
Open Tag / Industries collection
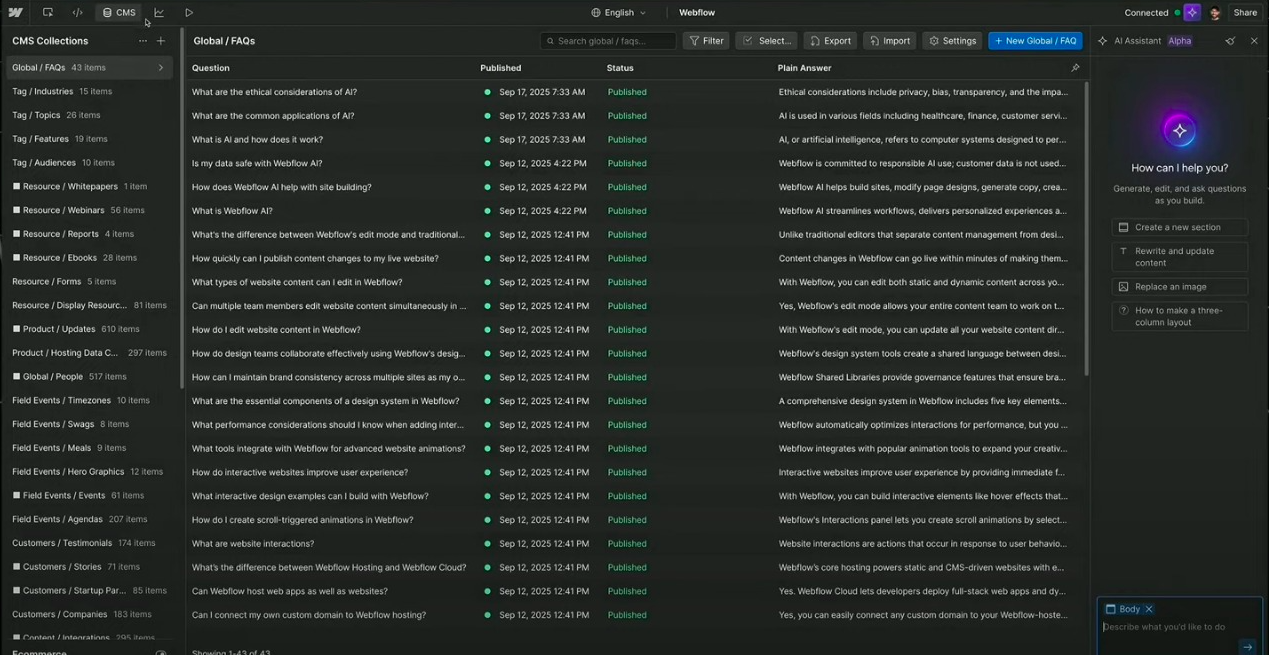click(89, 91)
